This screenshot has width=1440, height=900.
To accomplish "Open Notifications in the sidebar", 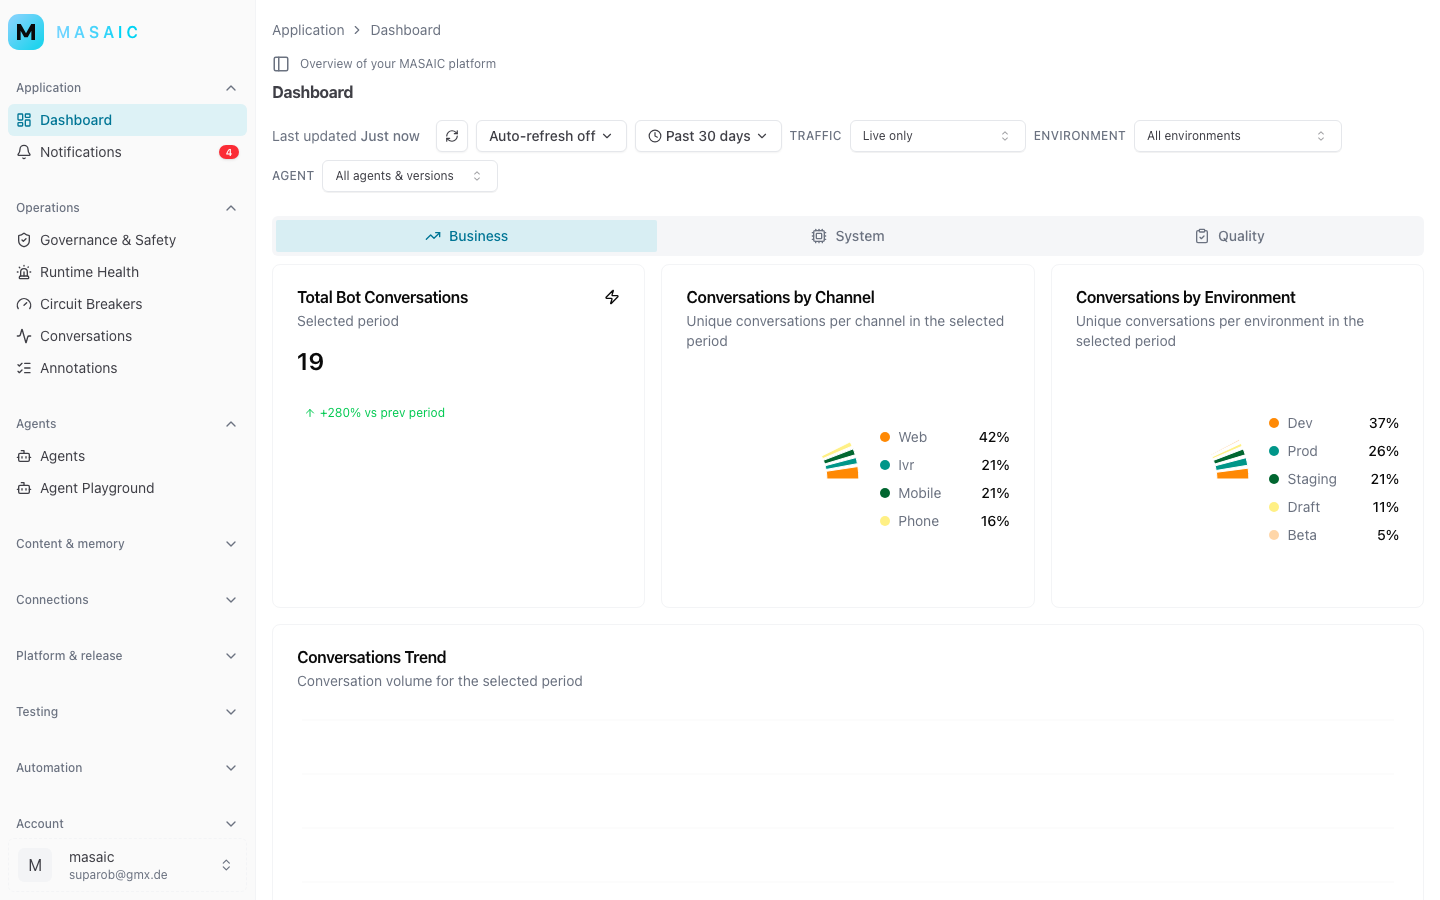I will [x=127, y=152].
